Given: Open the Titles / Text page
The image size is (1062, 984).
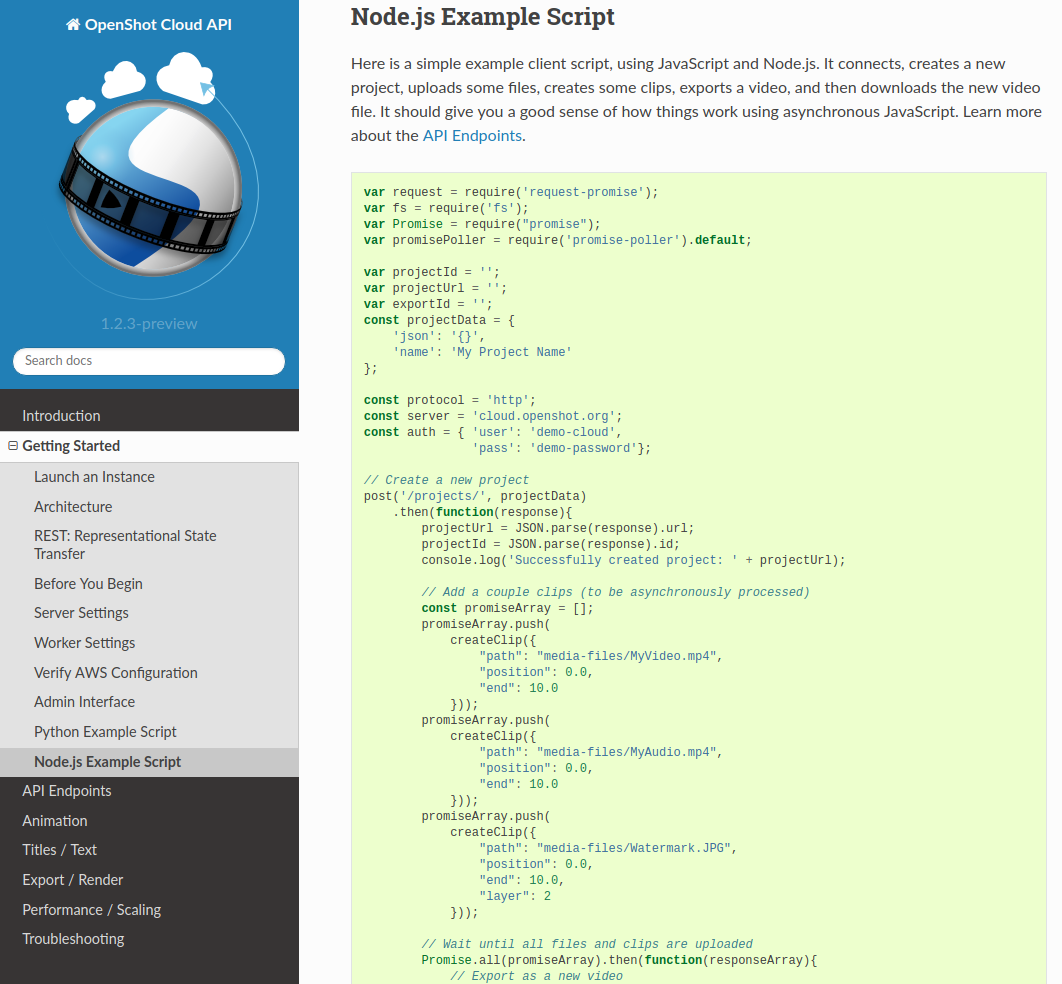Looking at the screenshot, I should coord(58,849).
